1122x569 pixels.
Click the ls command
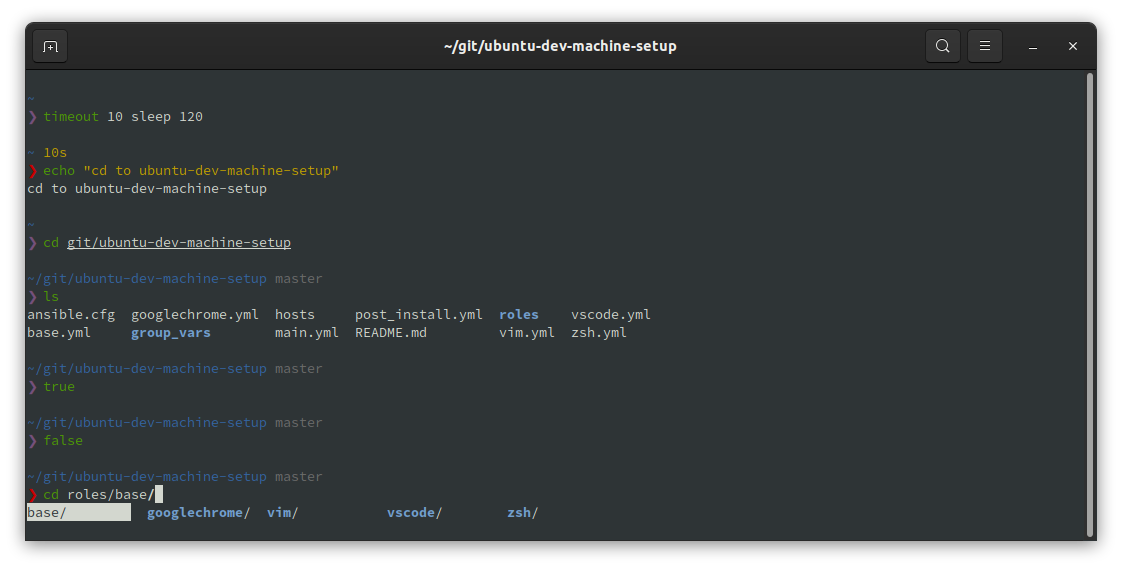pos(51,296)
